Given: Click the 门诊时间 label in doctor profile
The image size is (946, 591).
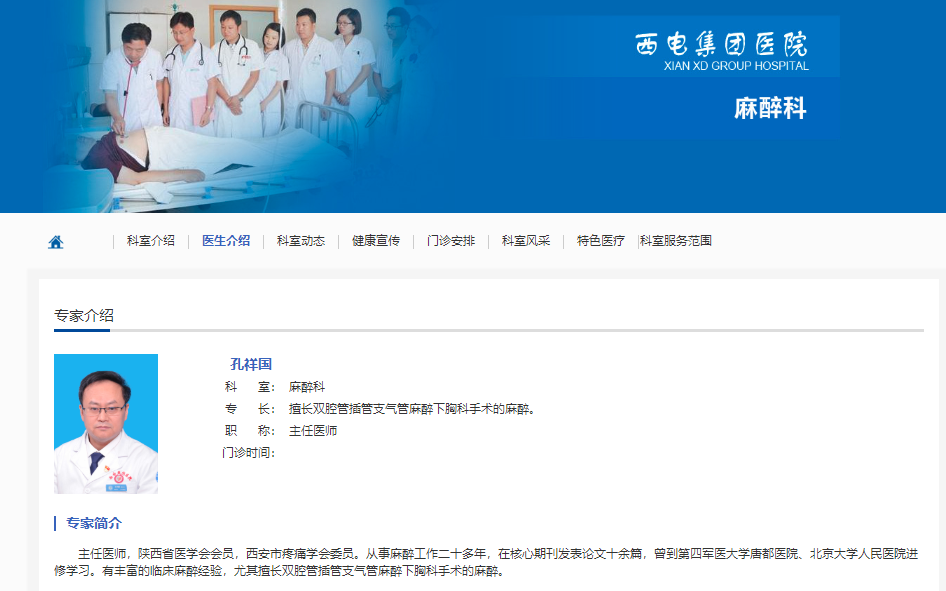Looking at the screenshot, I should pos(248,453).
